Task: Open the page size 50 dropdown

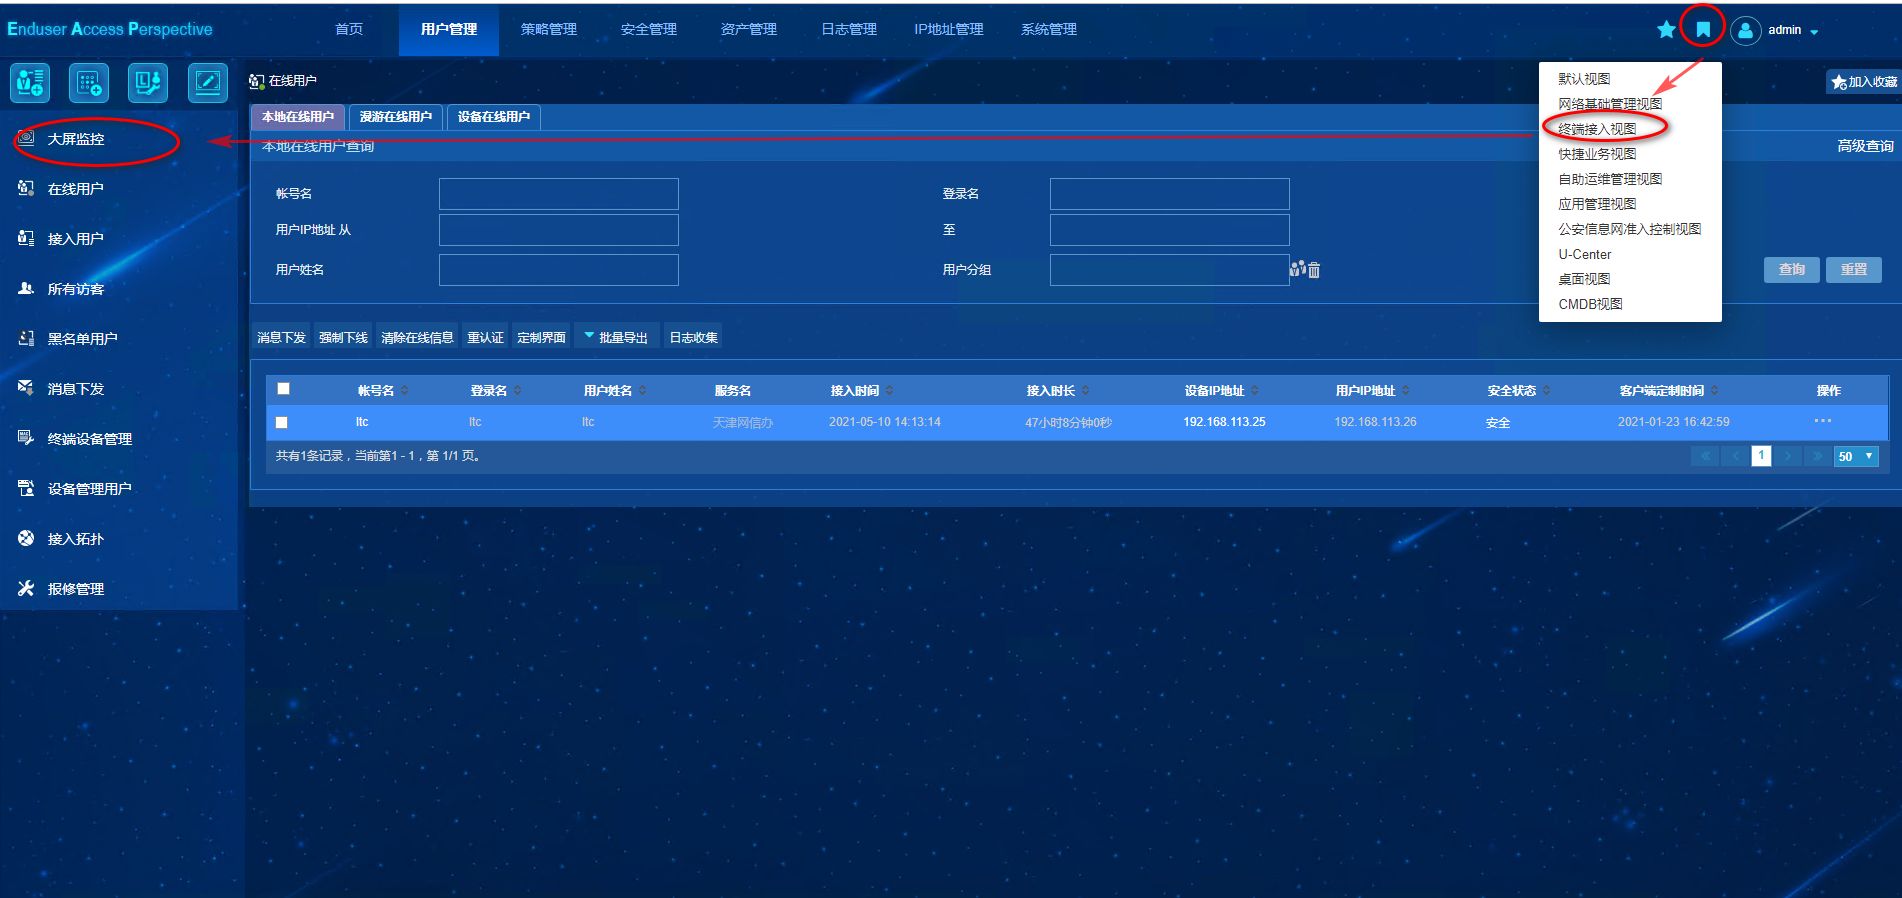Action: point(1856,457)
